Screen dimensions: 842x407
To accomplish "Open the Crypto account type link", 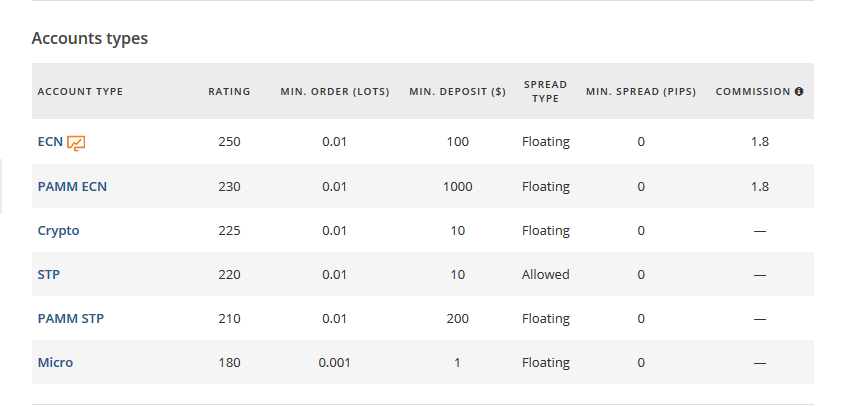I will [x=59, y=231].
